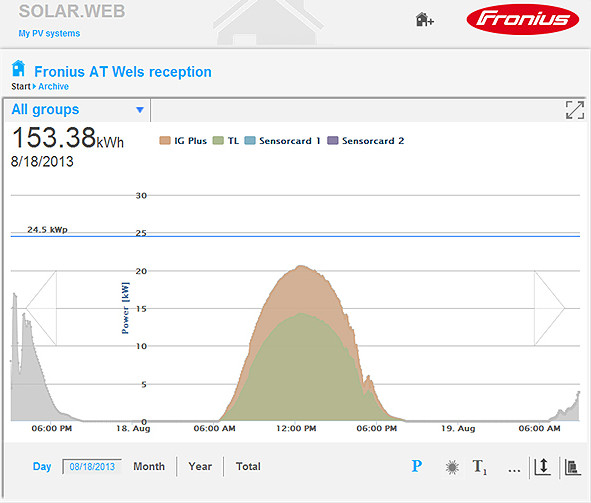Click the 153.38 kWh energy value
The width and height of the screenshot is (591, 503).
click(x=67, y=138)
